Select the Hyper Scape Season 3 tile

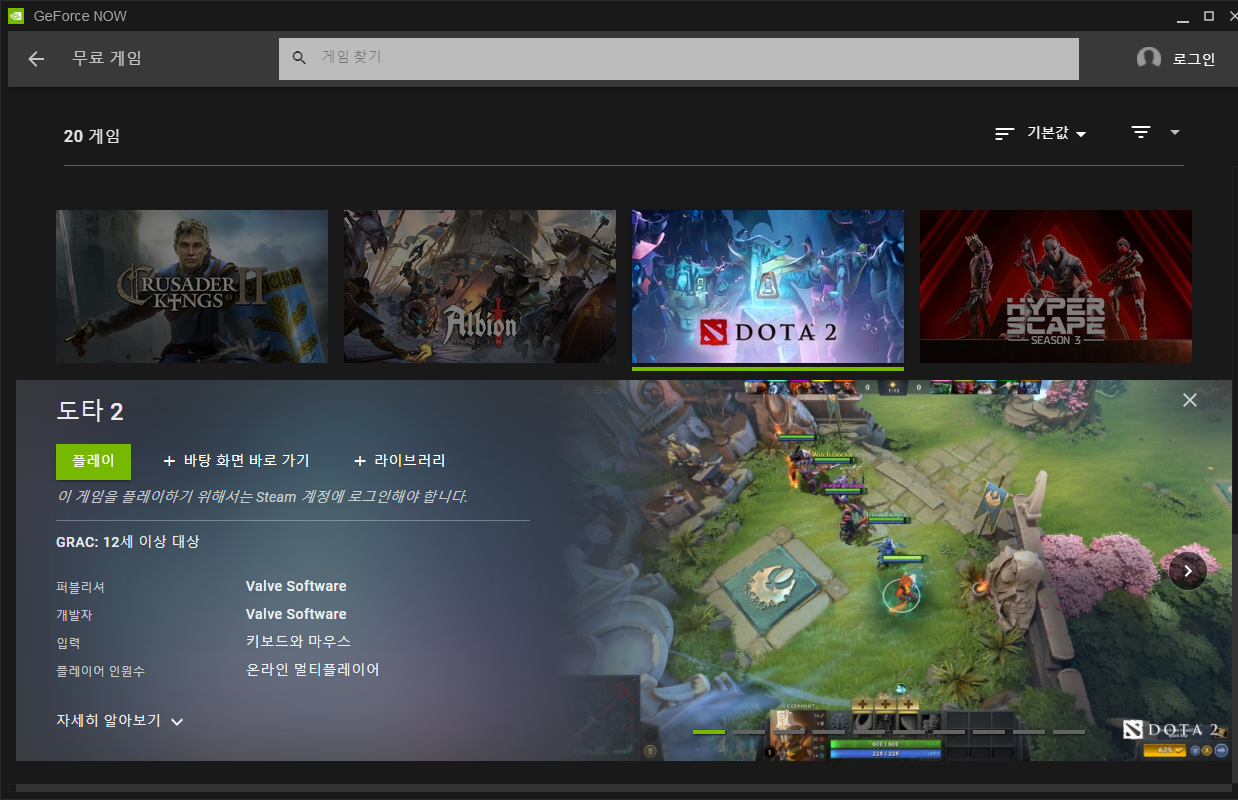click(x=1056, y=286)
